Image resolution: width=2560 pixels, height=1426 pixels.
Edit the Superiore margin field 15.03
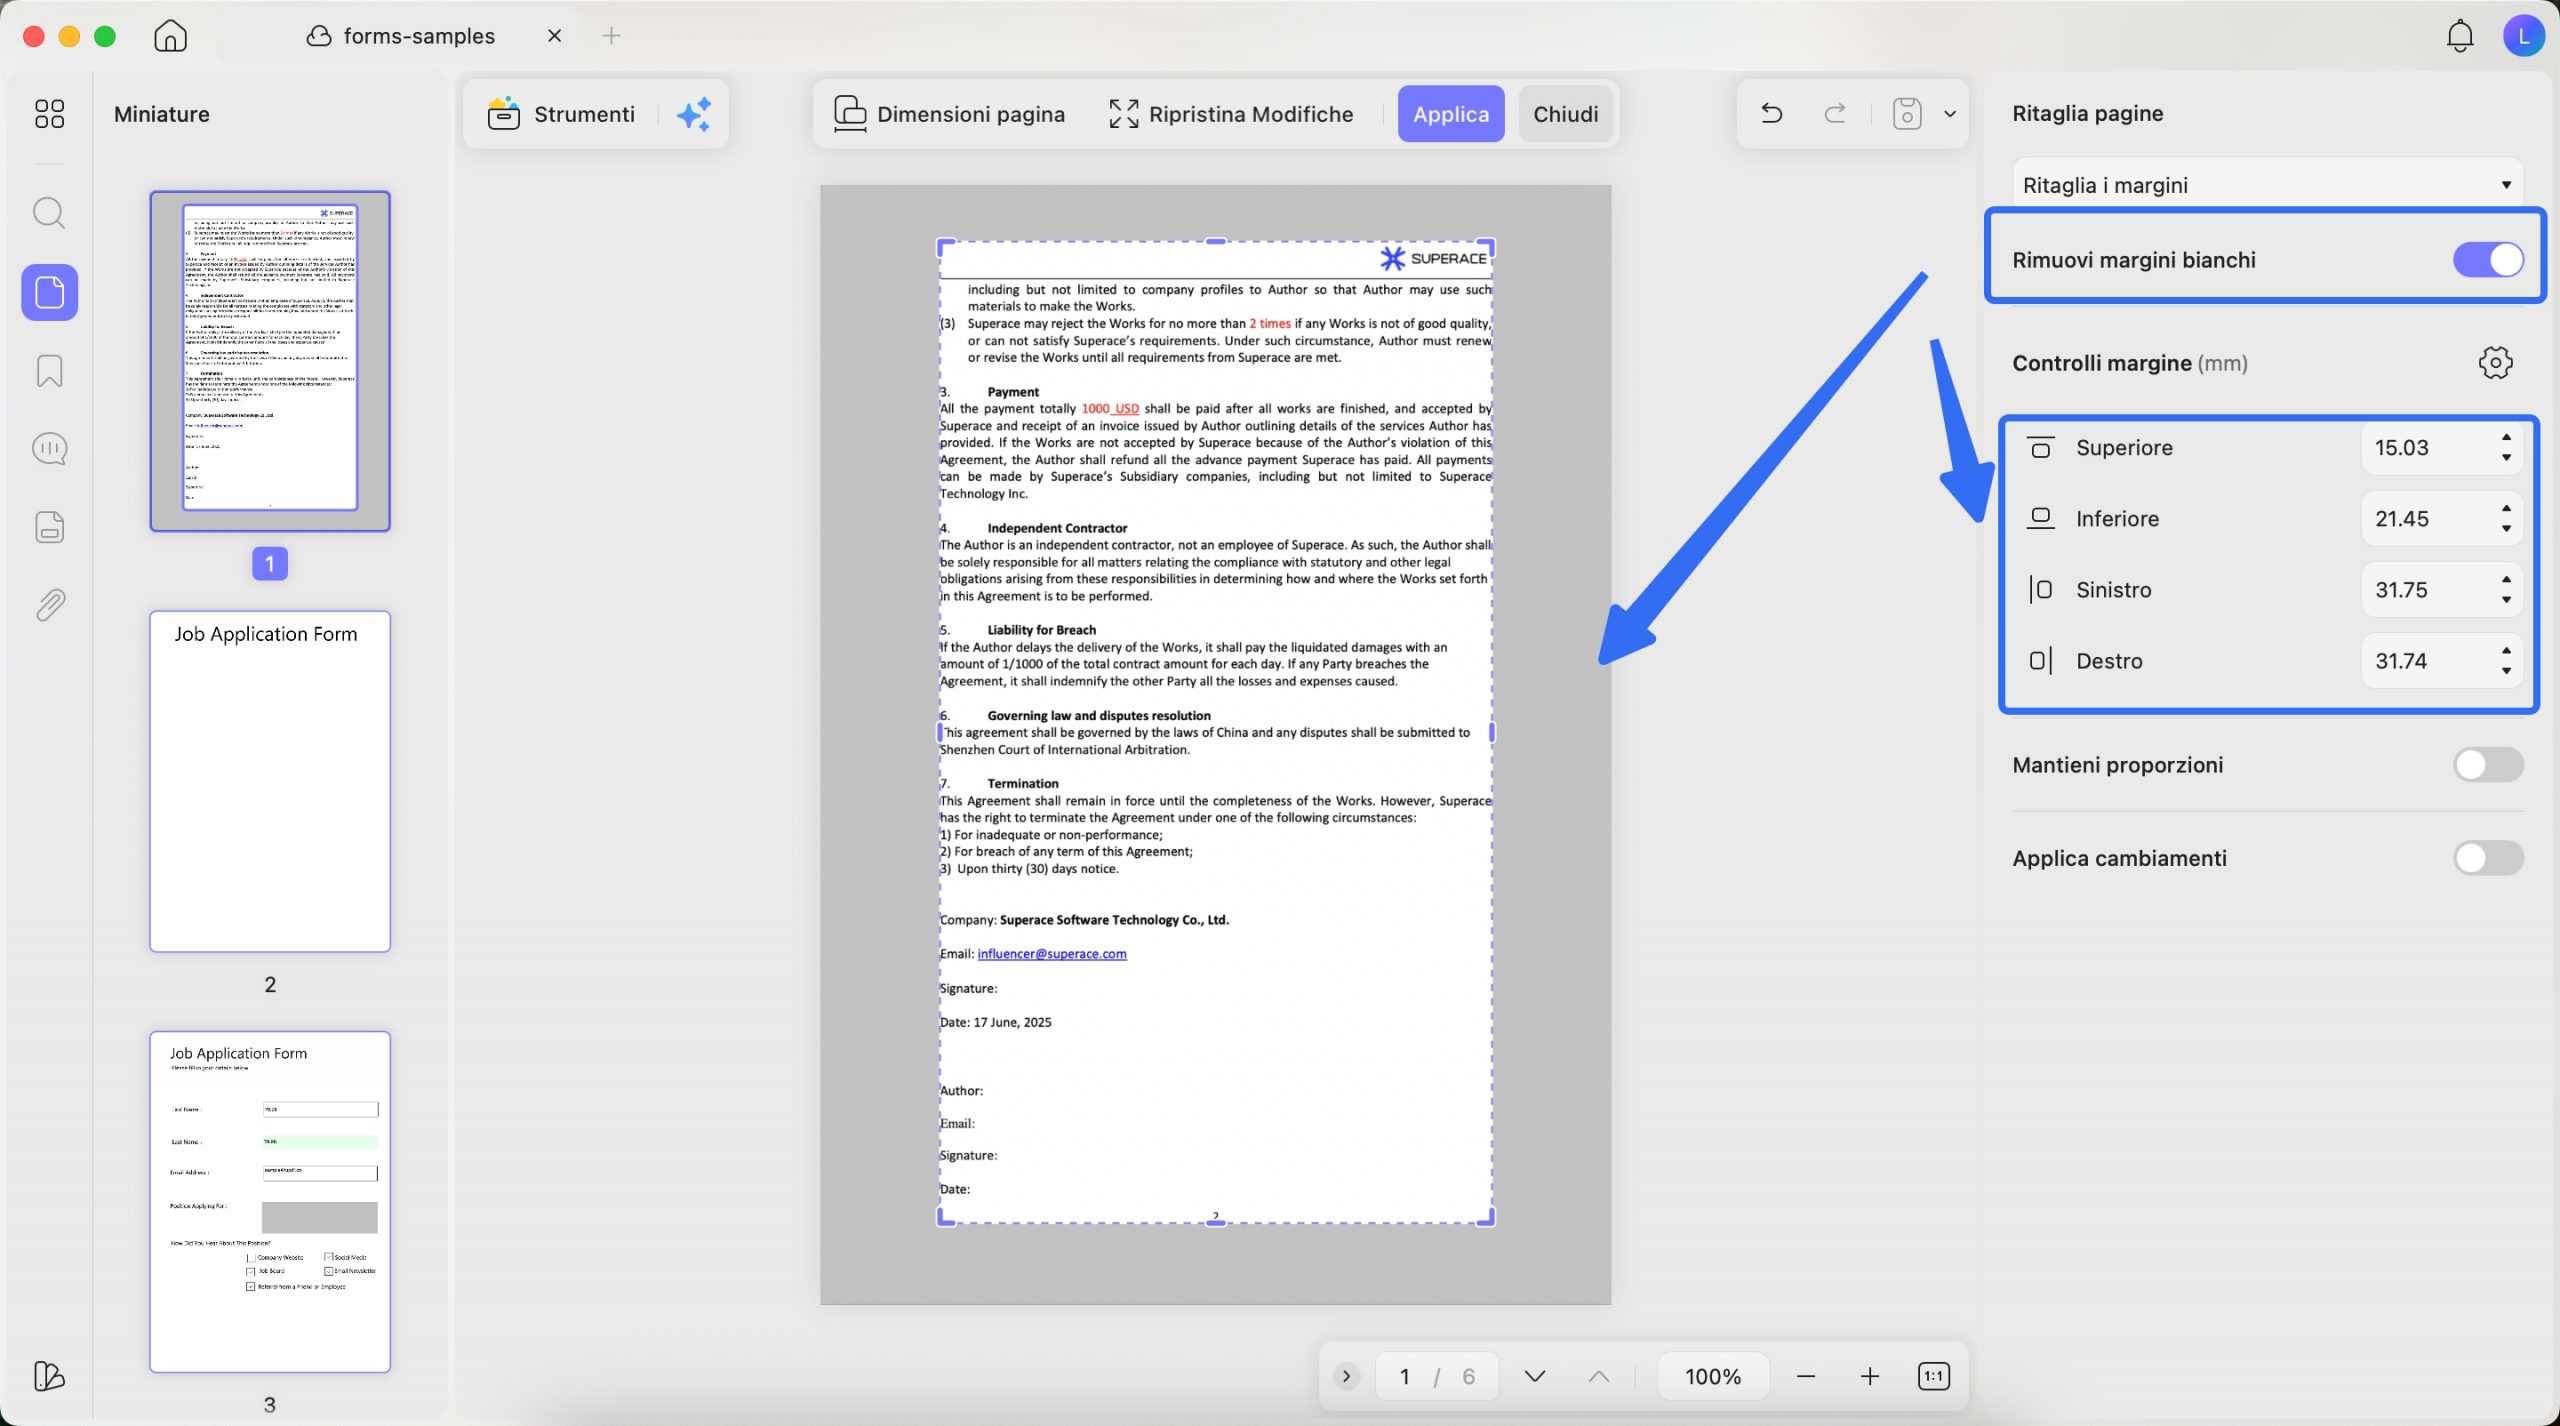click(x=2430, y=448)
